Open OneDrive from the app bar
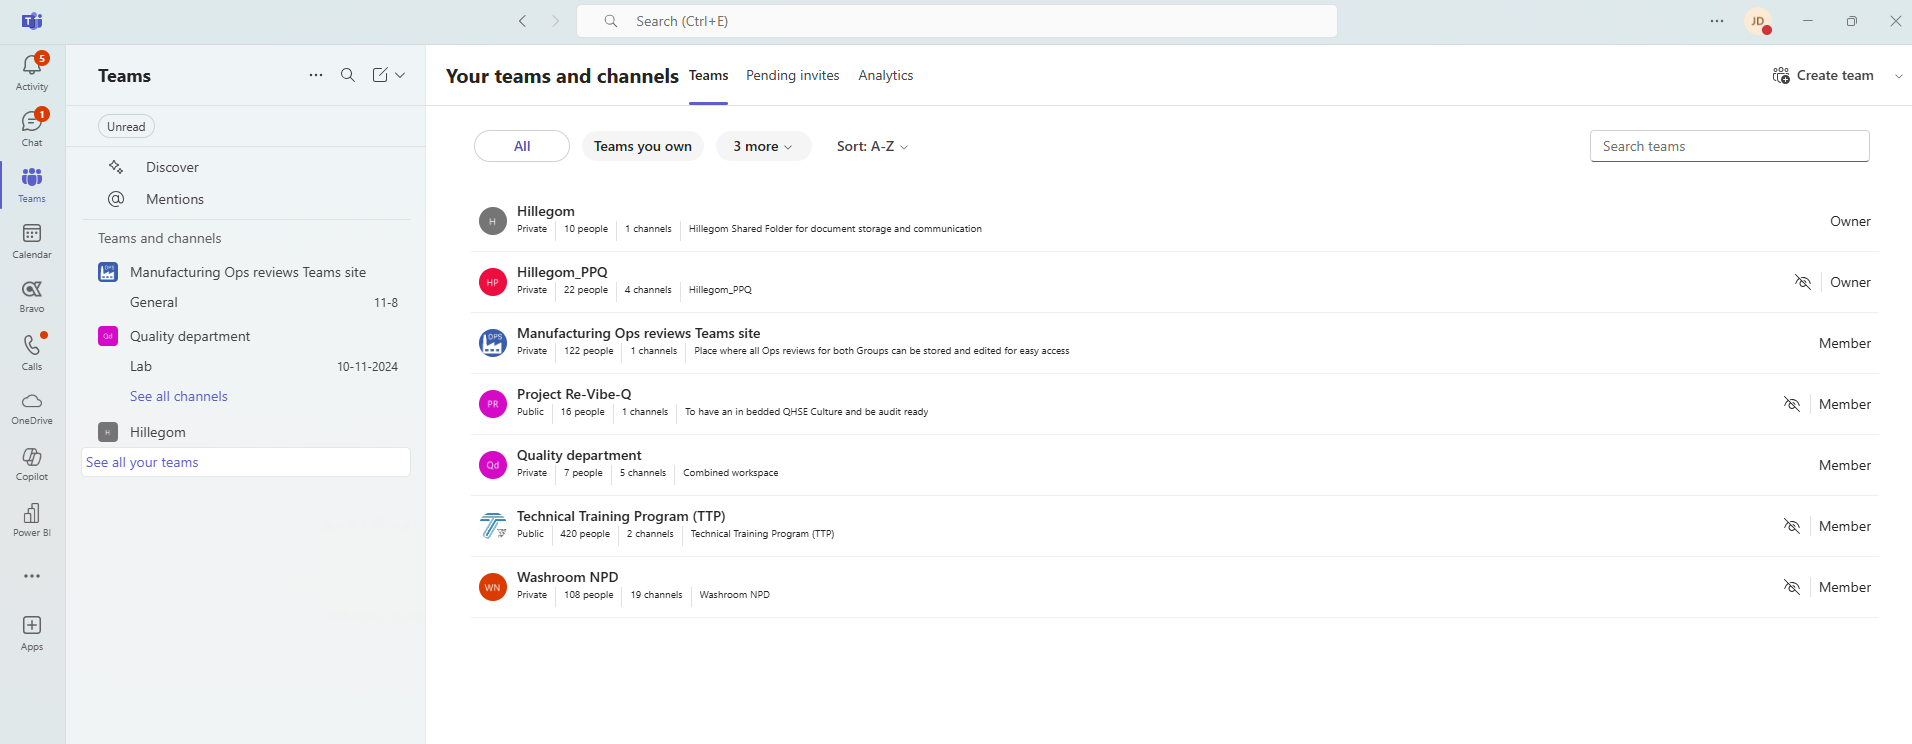Screen dimensions: 1912x744 pyautogui.click(x=32, y=408)
